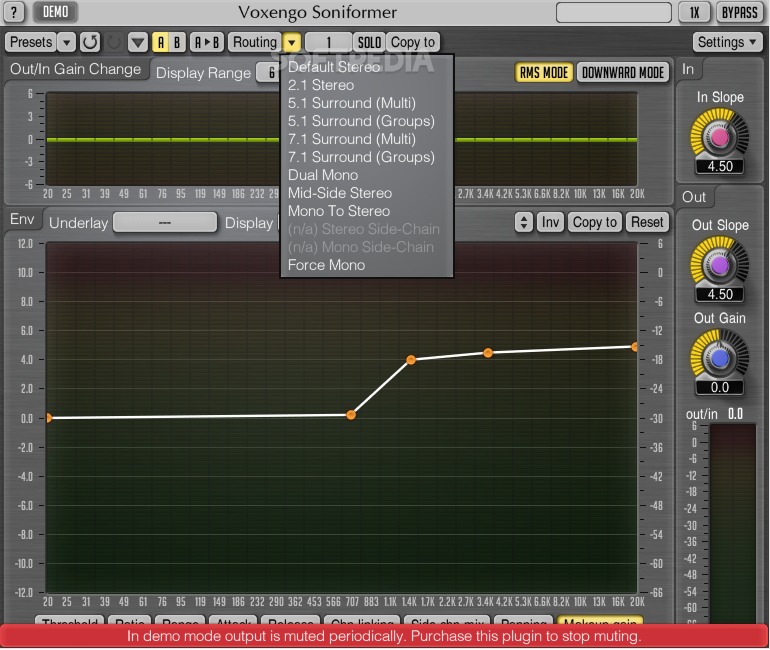The image size is (770, 650).
Task: Click the Presets button
Action: point(31,42)
